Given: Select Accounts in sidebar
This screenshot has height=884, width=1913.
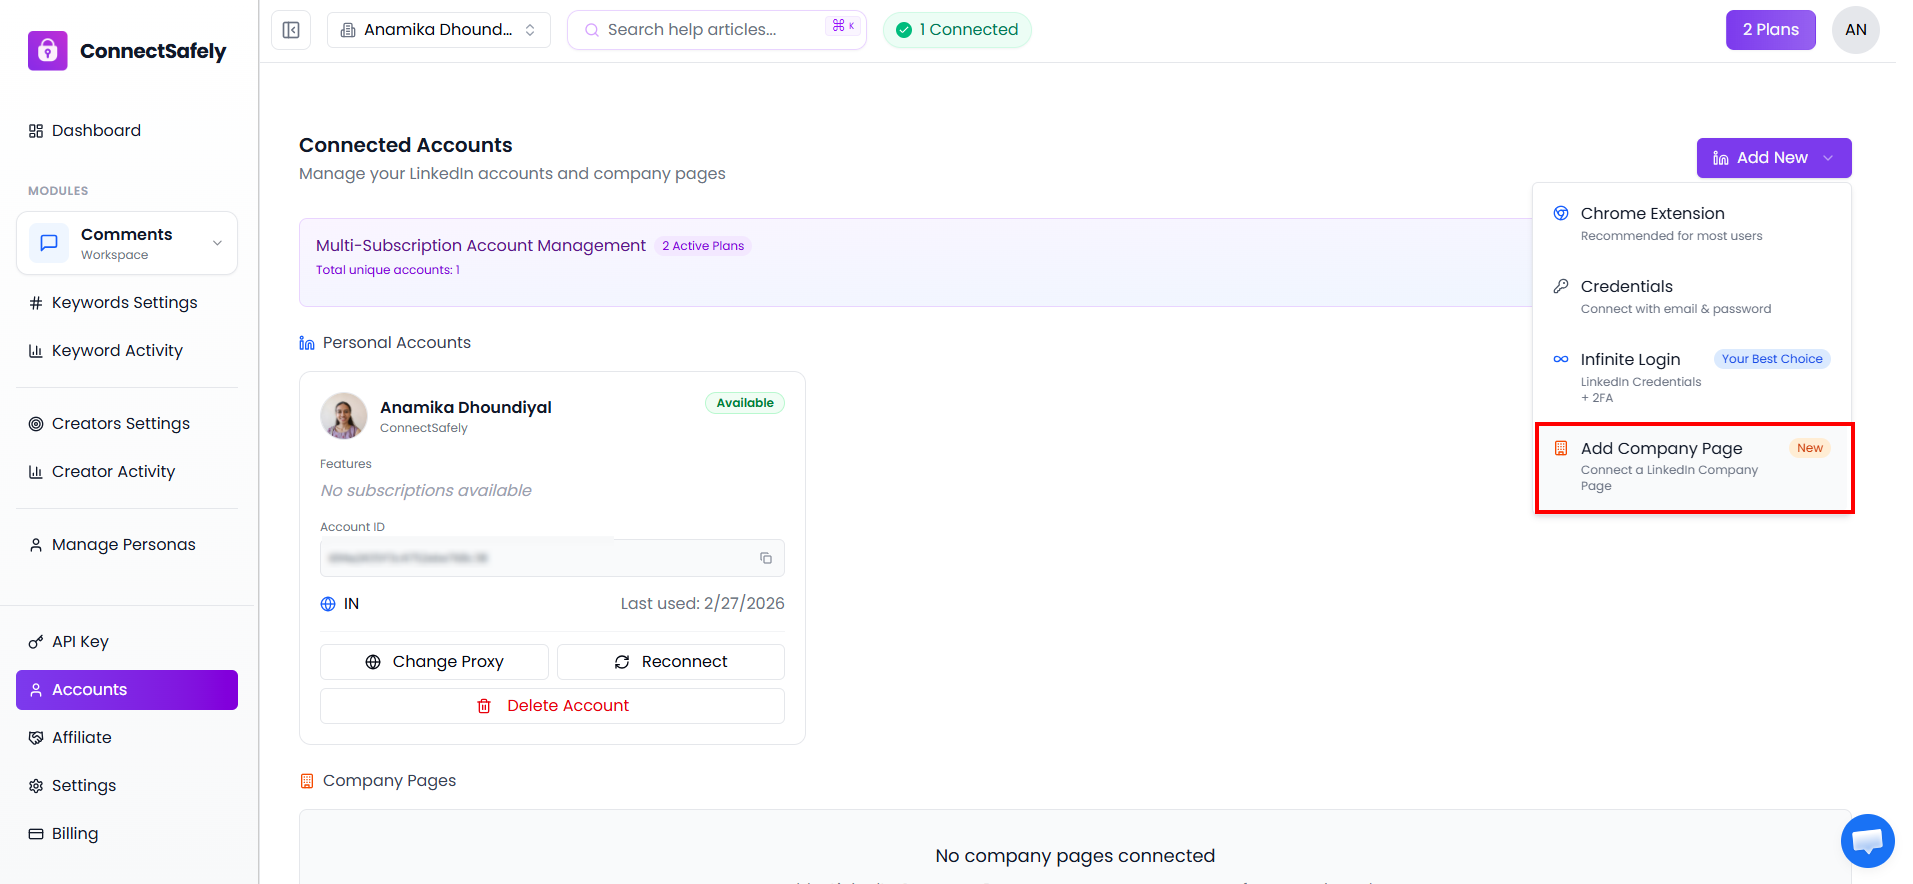Looking at the screenshot, I should 127,690.
